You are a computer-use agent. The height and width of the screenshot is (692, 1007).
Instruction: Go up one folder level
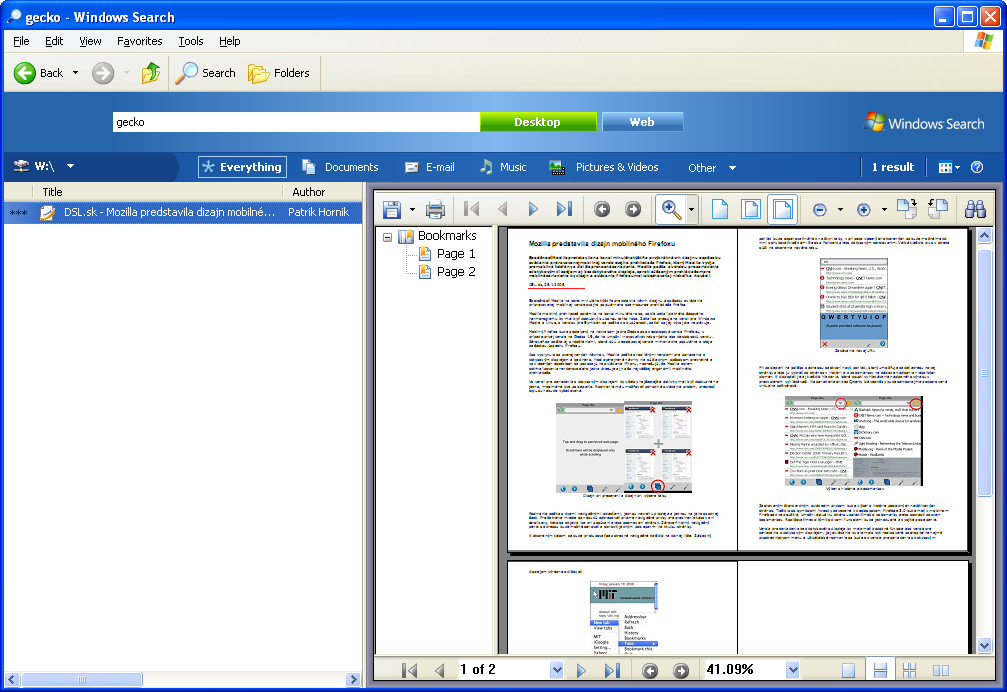click(x=151, y=73)
